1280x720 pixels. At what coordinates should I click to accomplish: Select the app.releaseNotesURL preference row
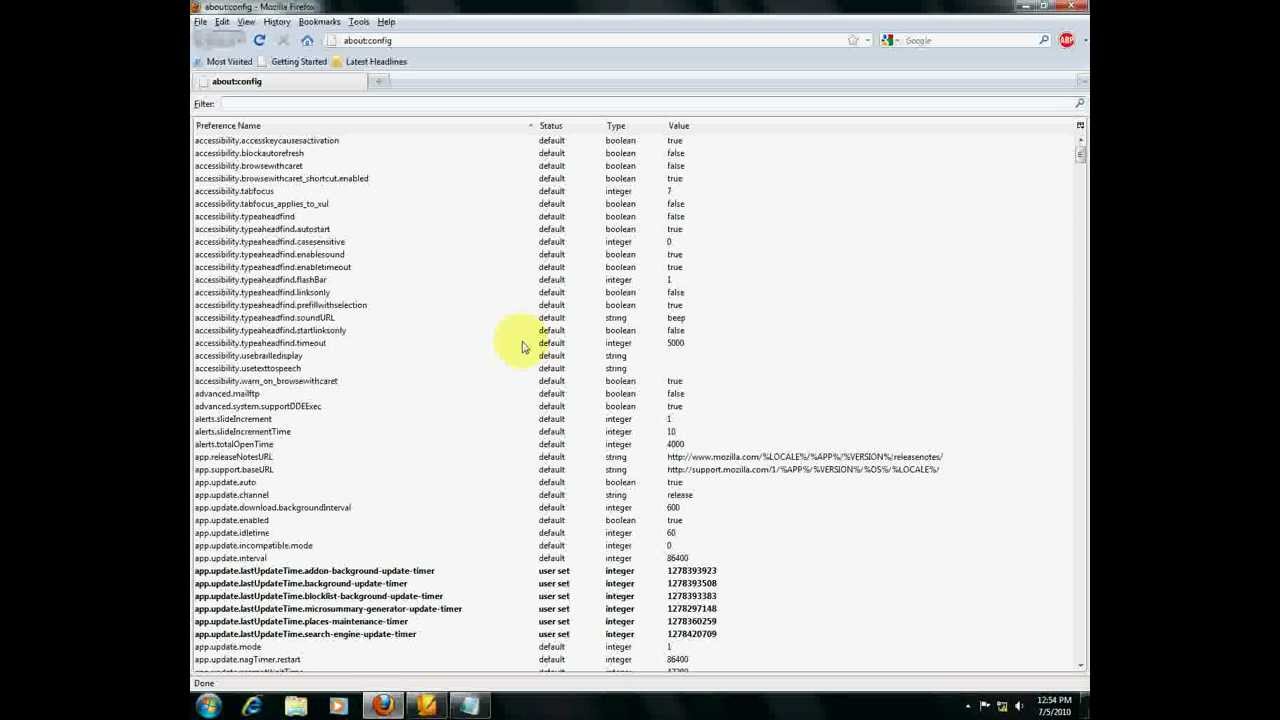634,457
